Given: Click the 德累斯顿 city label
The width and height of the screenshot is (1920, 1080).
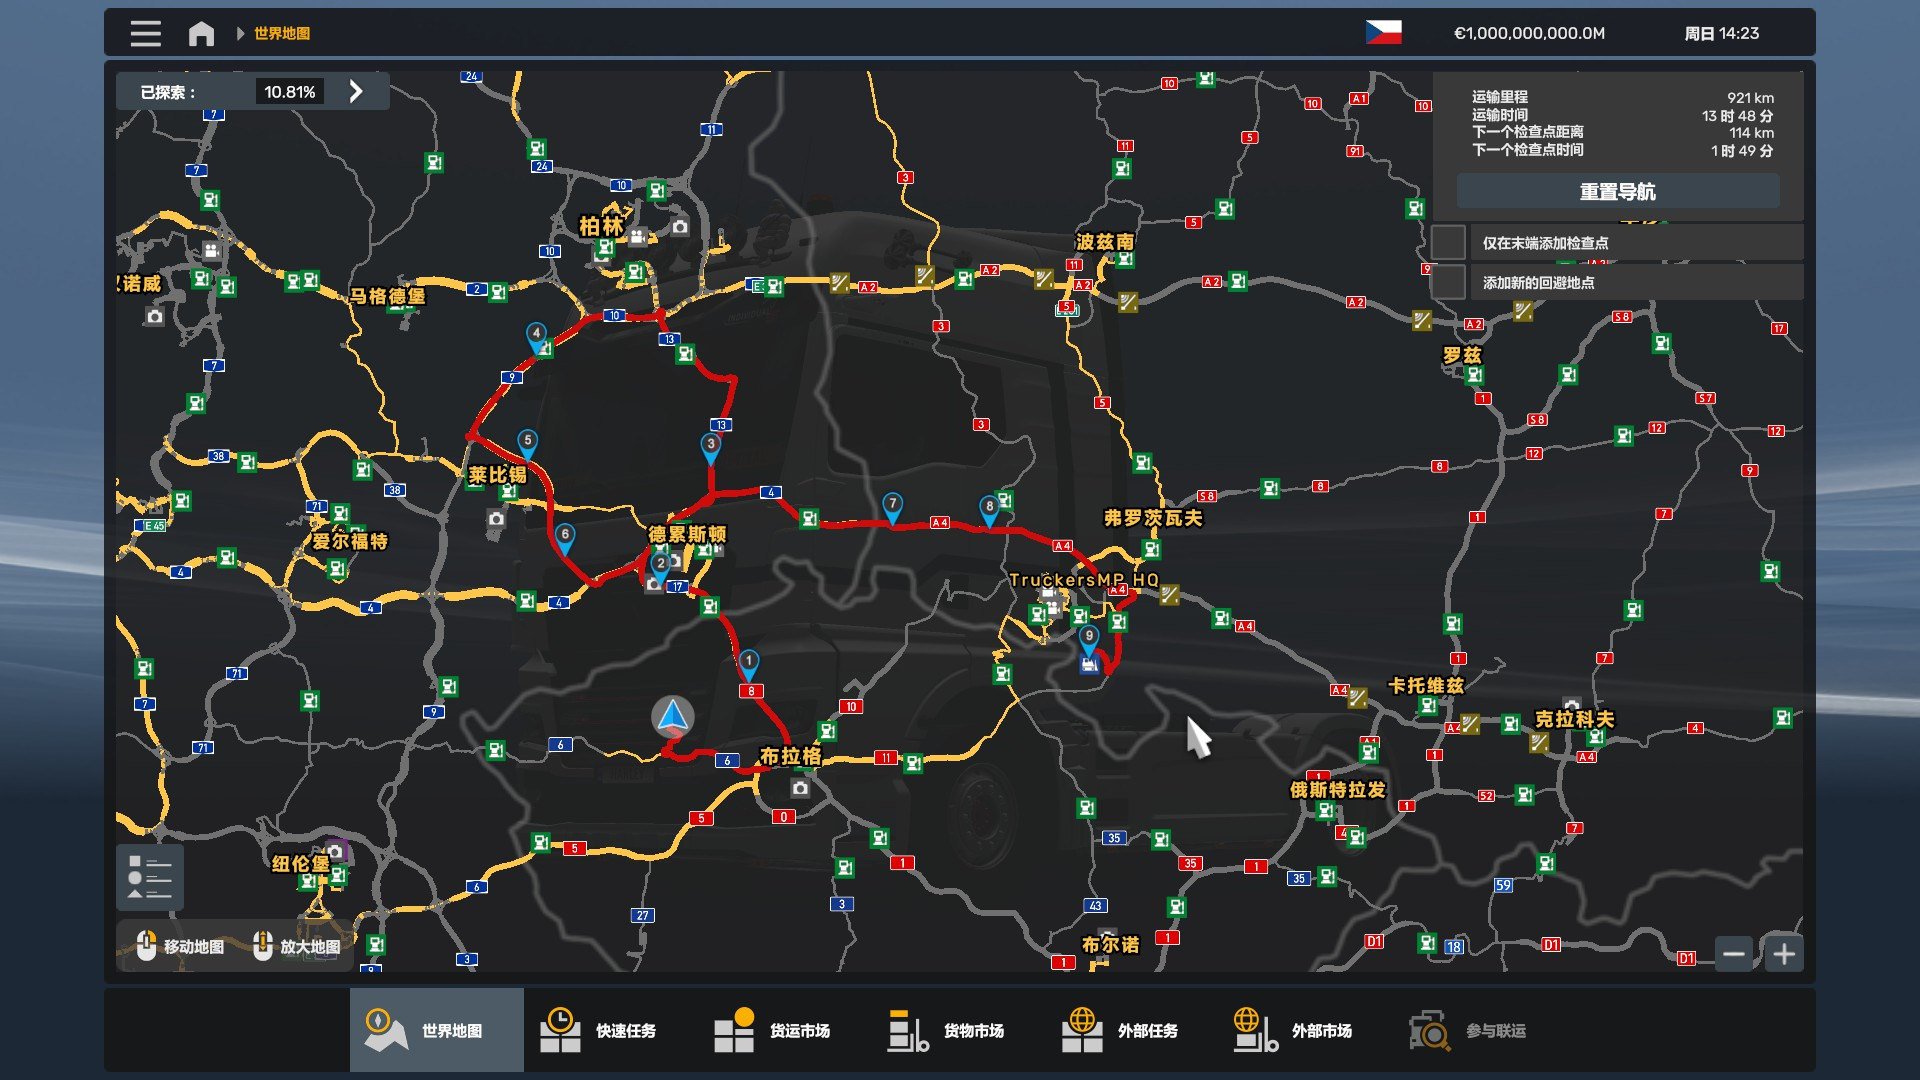Looking at the screenshot, I should pos(688,535).
